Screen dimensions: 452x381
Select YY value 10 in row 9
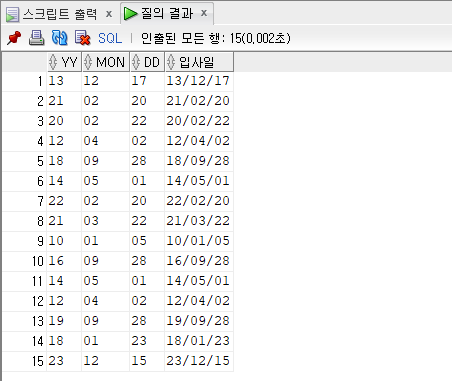pos(64,241)
